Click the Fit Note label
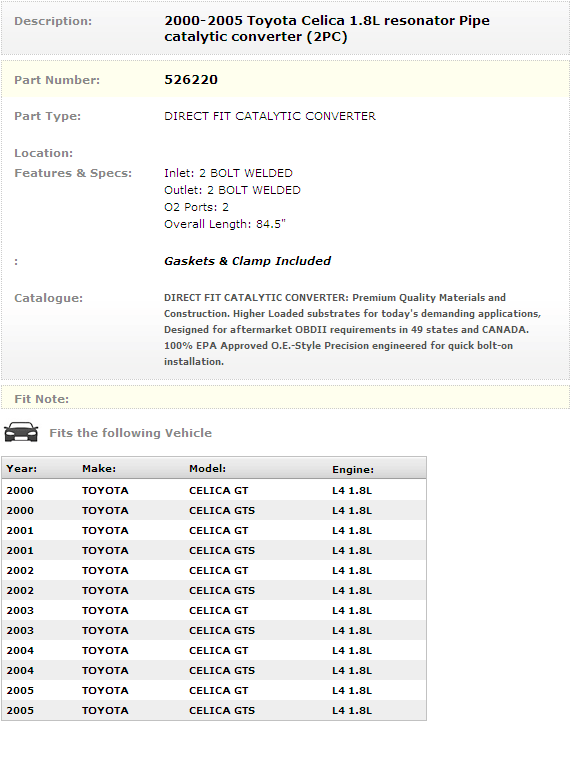The height and width of the screenshot is (769, 570). [x=42, y=399]
